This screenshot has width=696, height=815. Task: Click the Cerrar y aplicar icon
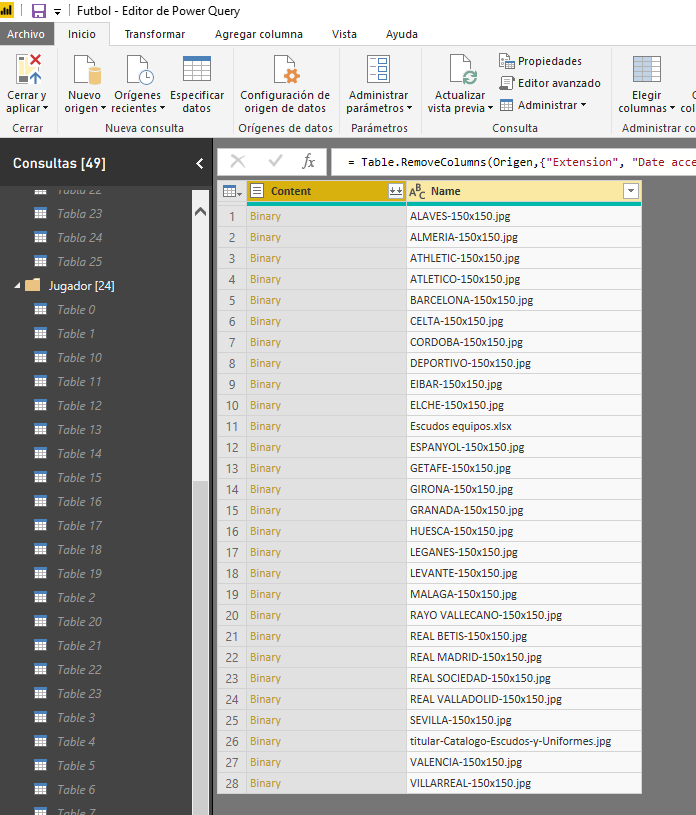pyautogui.click(x=29, y=69)
